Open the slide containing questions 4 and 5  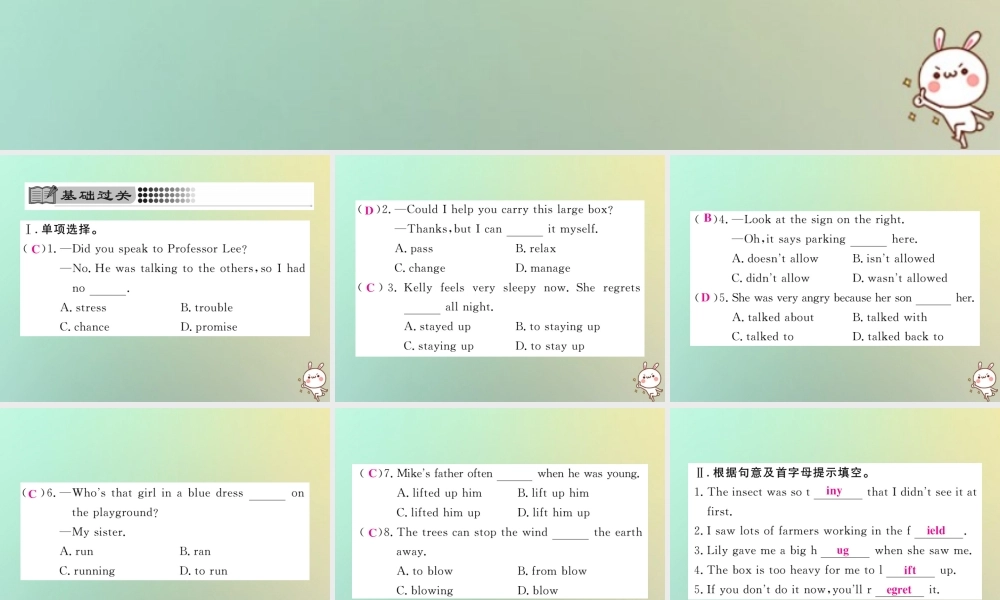(835, 278)
